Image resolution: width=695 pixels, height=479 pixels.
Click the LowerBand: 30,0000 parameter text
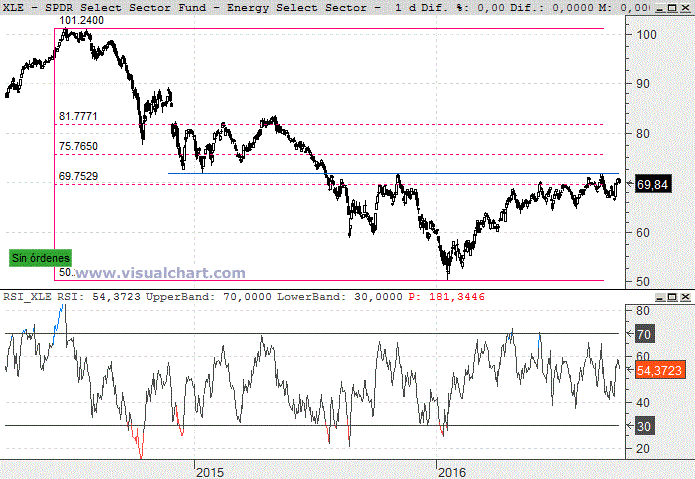click(x=340, y=296)
